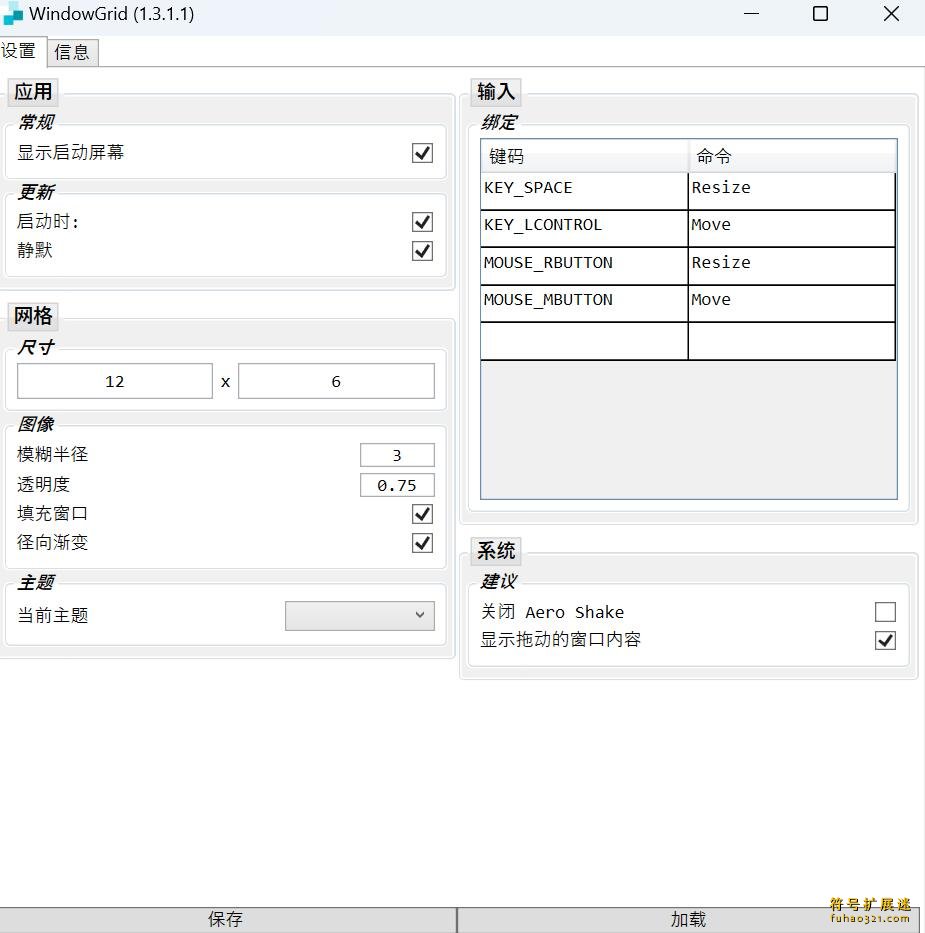Toggle the 径向渐变 checkbox
This screenshot has height=933, width=925.
(422, 543)
